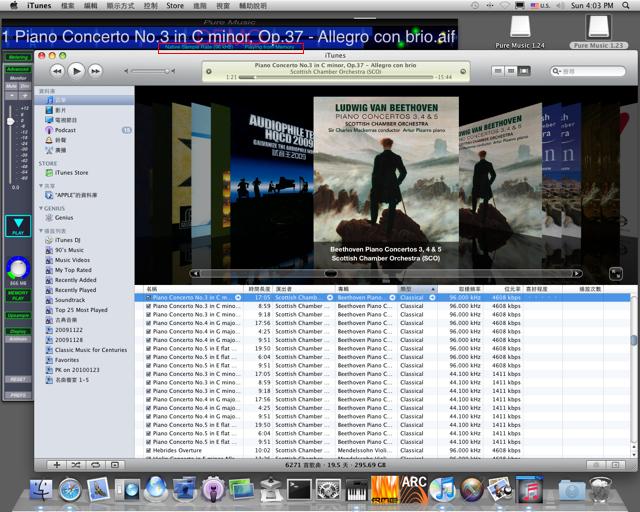Viewport: 640px width, 512px height.
Task: Open ARC application from the Dock
Action: (414, 489)
